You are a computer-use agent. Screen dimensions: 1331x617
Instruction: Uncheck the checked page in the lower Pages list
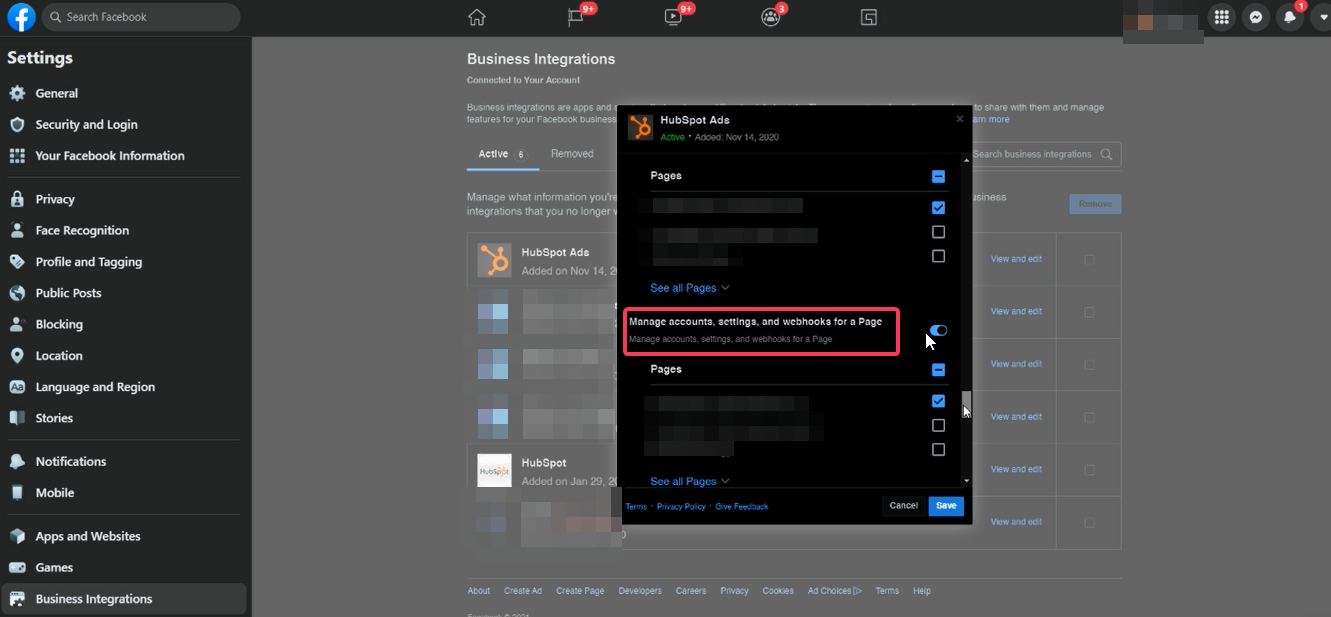[x=938, y=401]
